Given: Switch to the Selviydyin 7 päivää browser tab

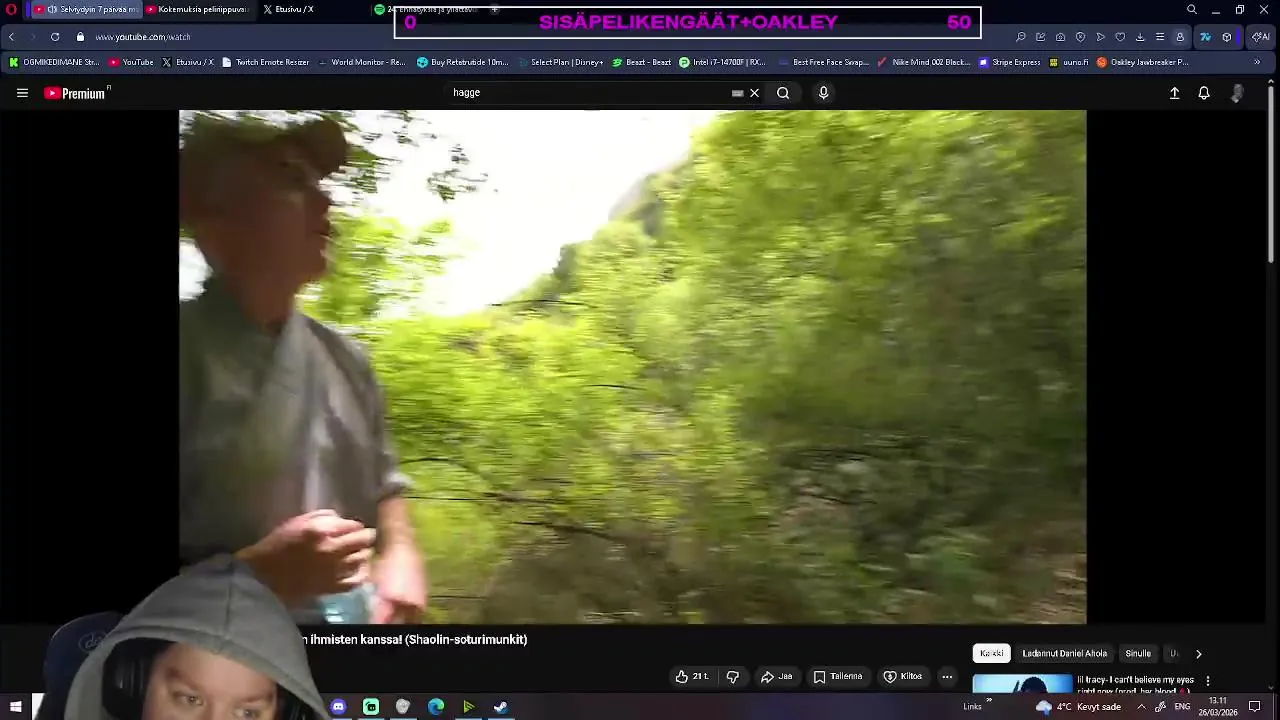Looking at the screenshot, I should click(86, 9).
